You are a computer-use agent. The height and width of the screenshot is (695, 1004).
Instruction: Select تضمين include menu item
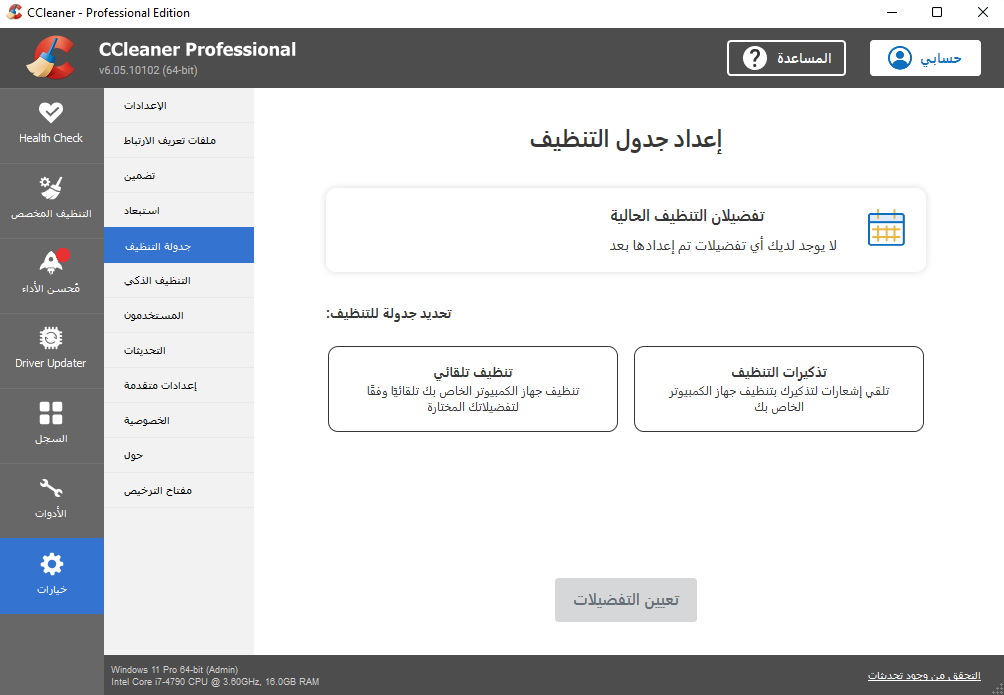[179, 176]
